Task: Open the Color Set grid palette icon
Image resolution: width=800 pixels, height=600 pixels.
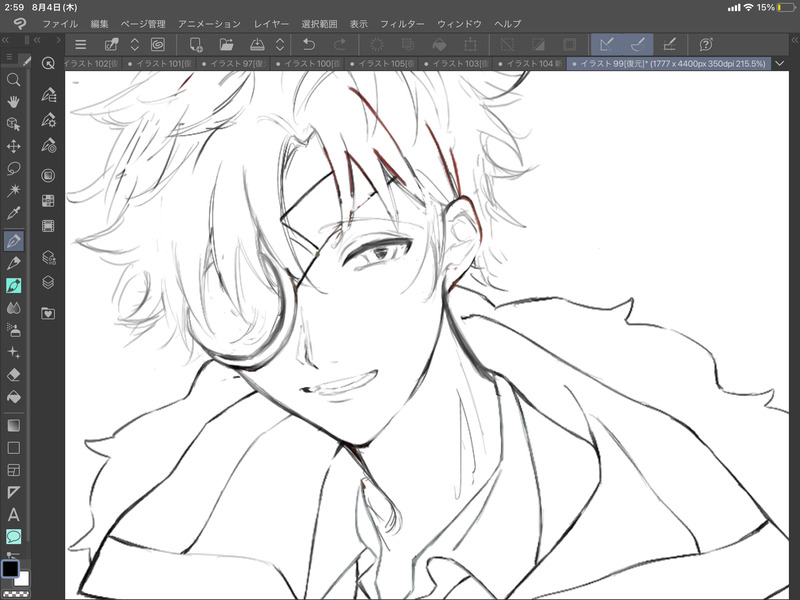Action: pyautogui.click(x=48, y=201)
